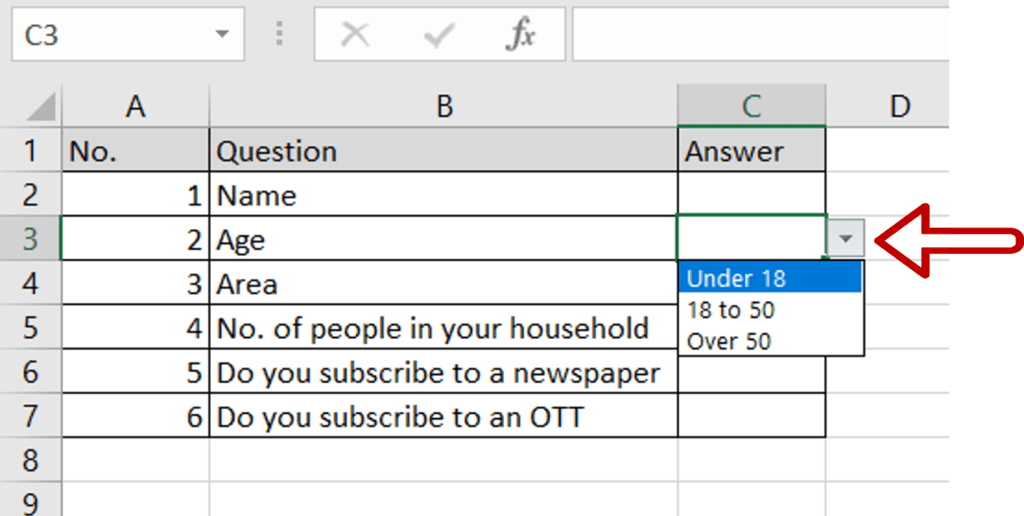The image size is (1024, 516).
Task: Select row 7 header
Action: coord(31,415)
